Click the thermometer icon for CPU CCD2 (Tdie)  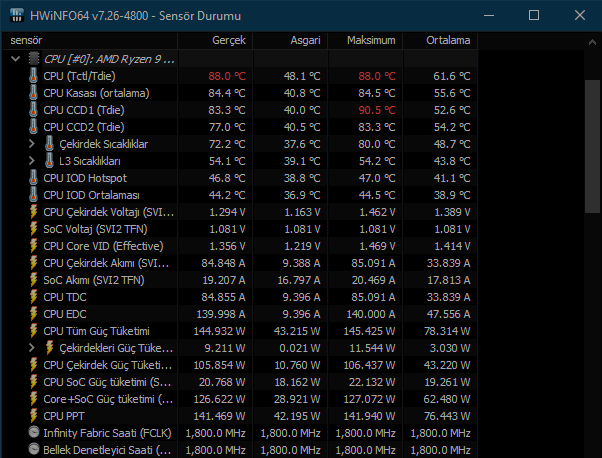34,127
